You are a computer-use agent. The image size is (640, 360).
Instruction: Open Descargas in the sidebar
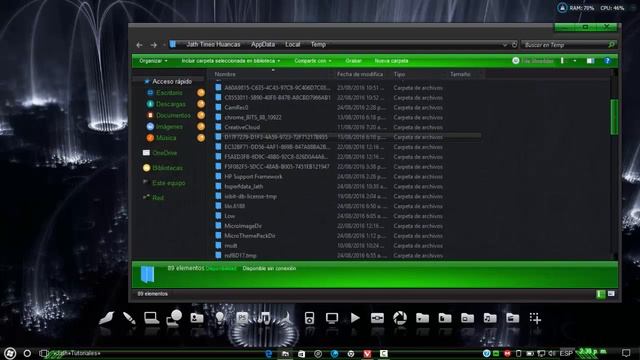pyautogui.click(x=171, y=104)
